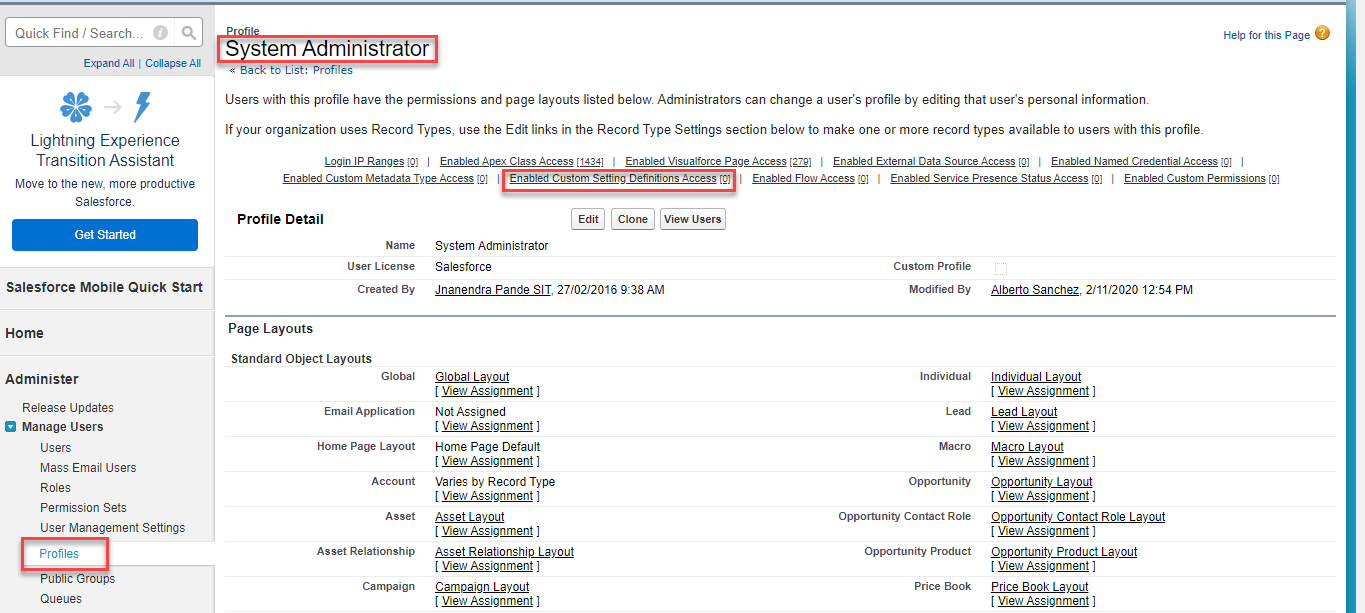The height and width of the screenshot is (613, 1365).
Task: Open Roles in the sidebar
Action: pyautogui.click(x=55, y=488)
